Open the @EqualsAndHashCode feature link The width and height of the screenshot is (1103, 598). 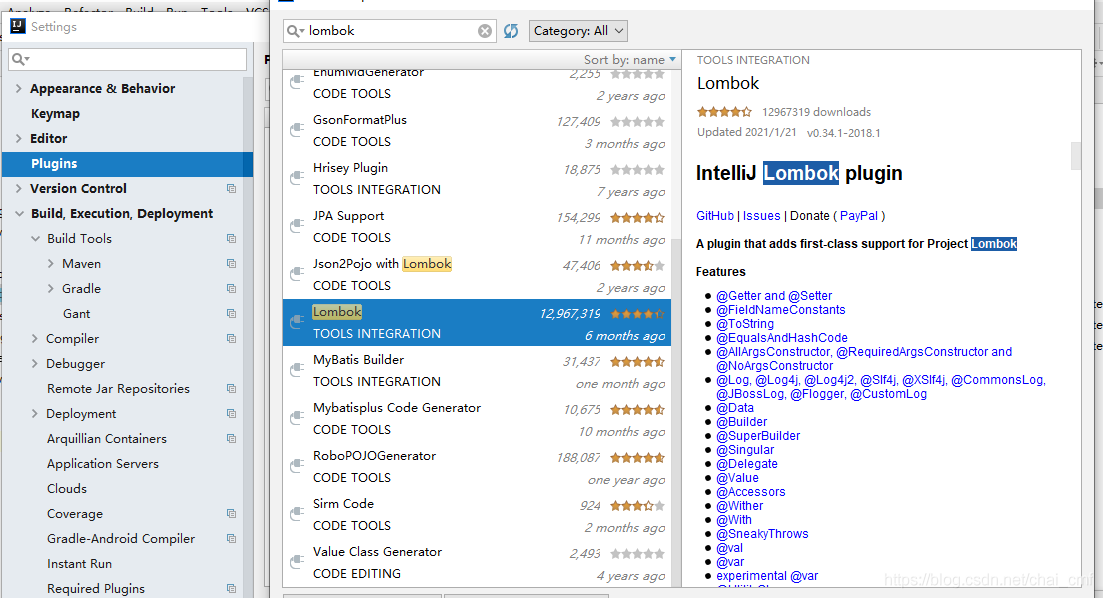point(782,338)
